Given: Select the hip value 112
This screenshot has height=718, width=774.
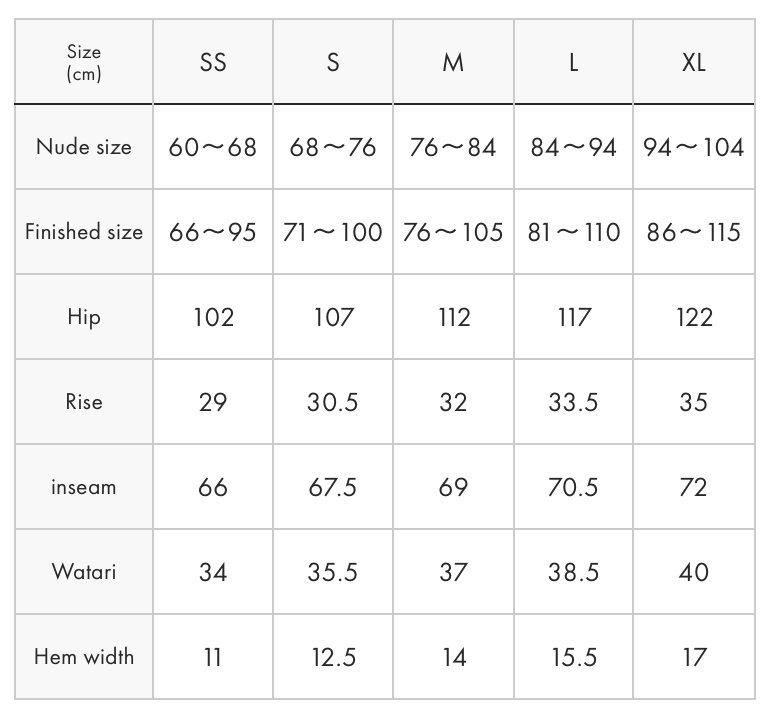Looking at the screenshot, I should (x=453, y=317).
